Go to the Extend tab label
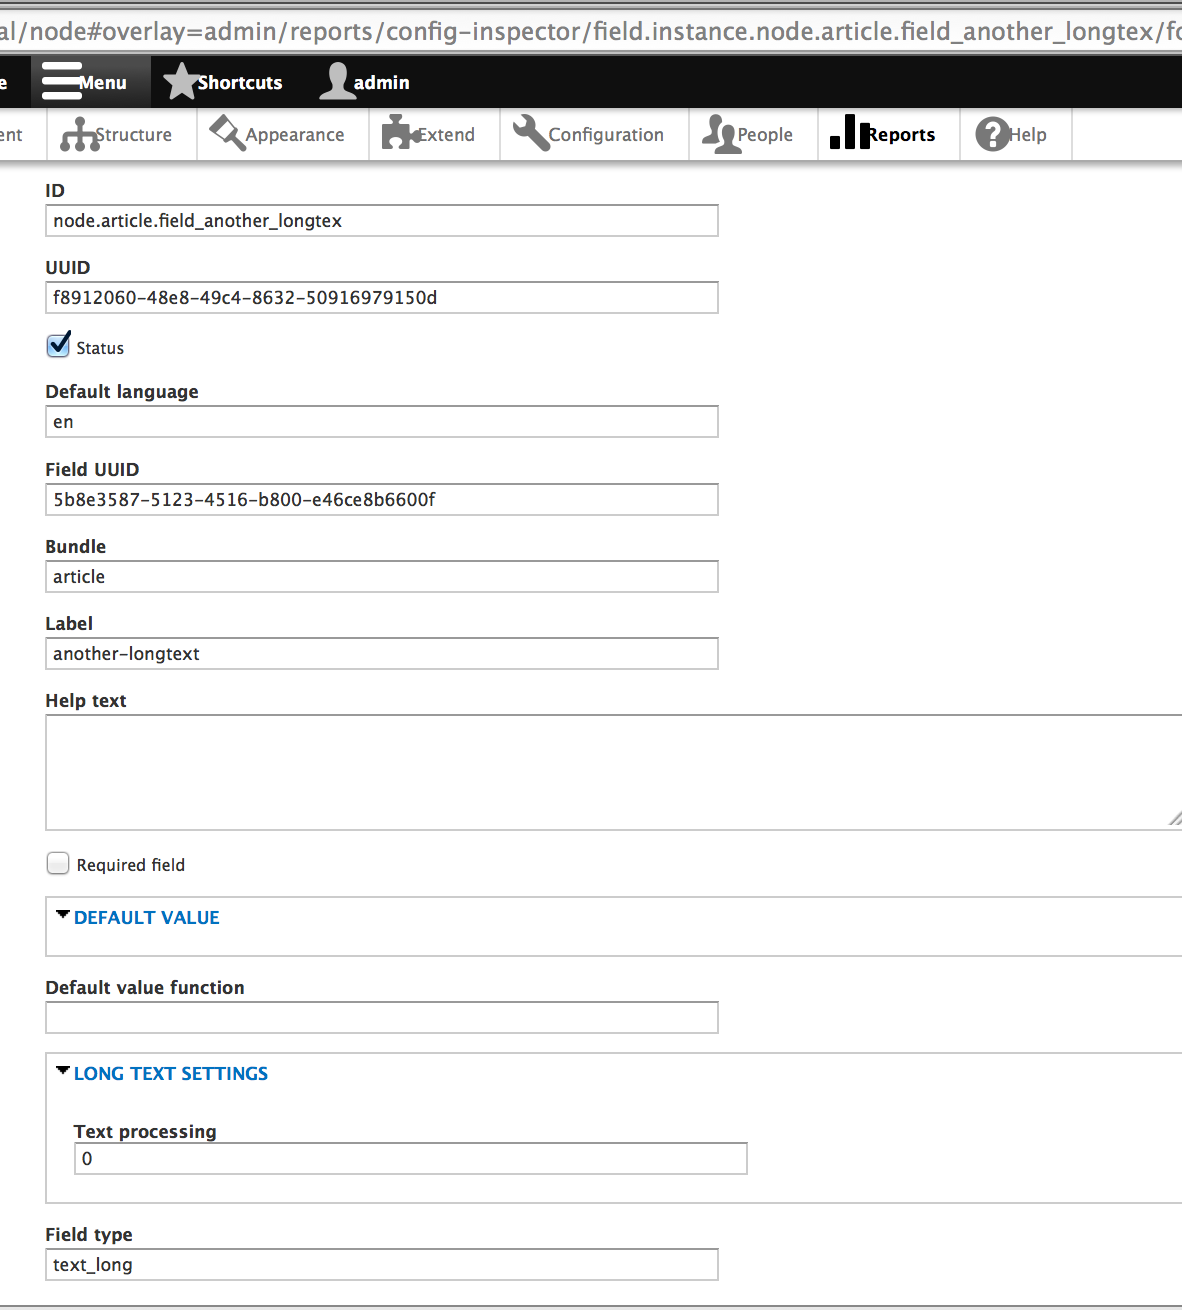 (446, 135)
